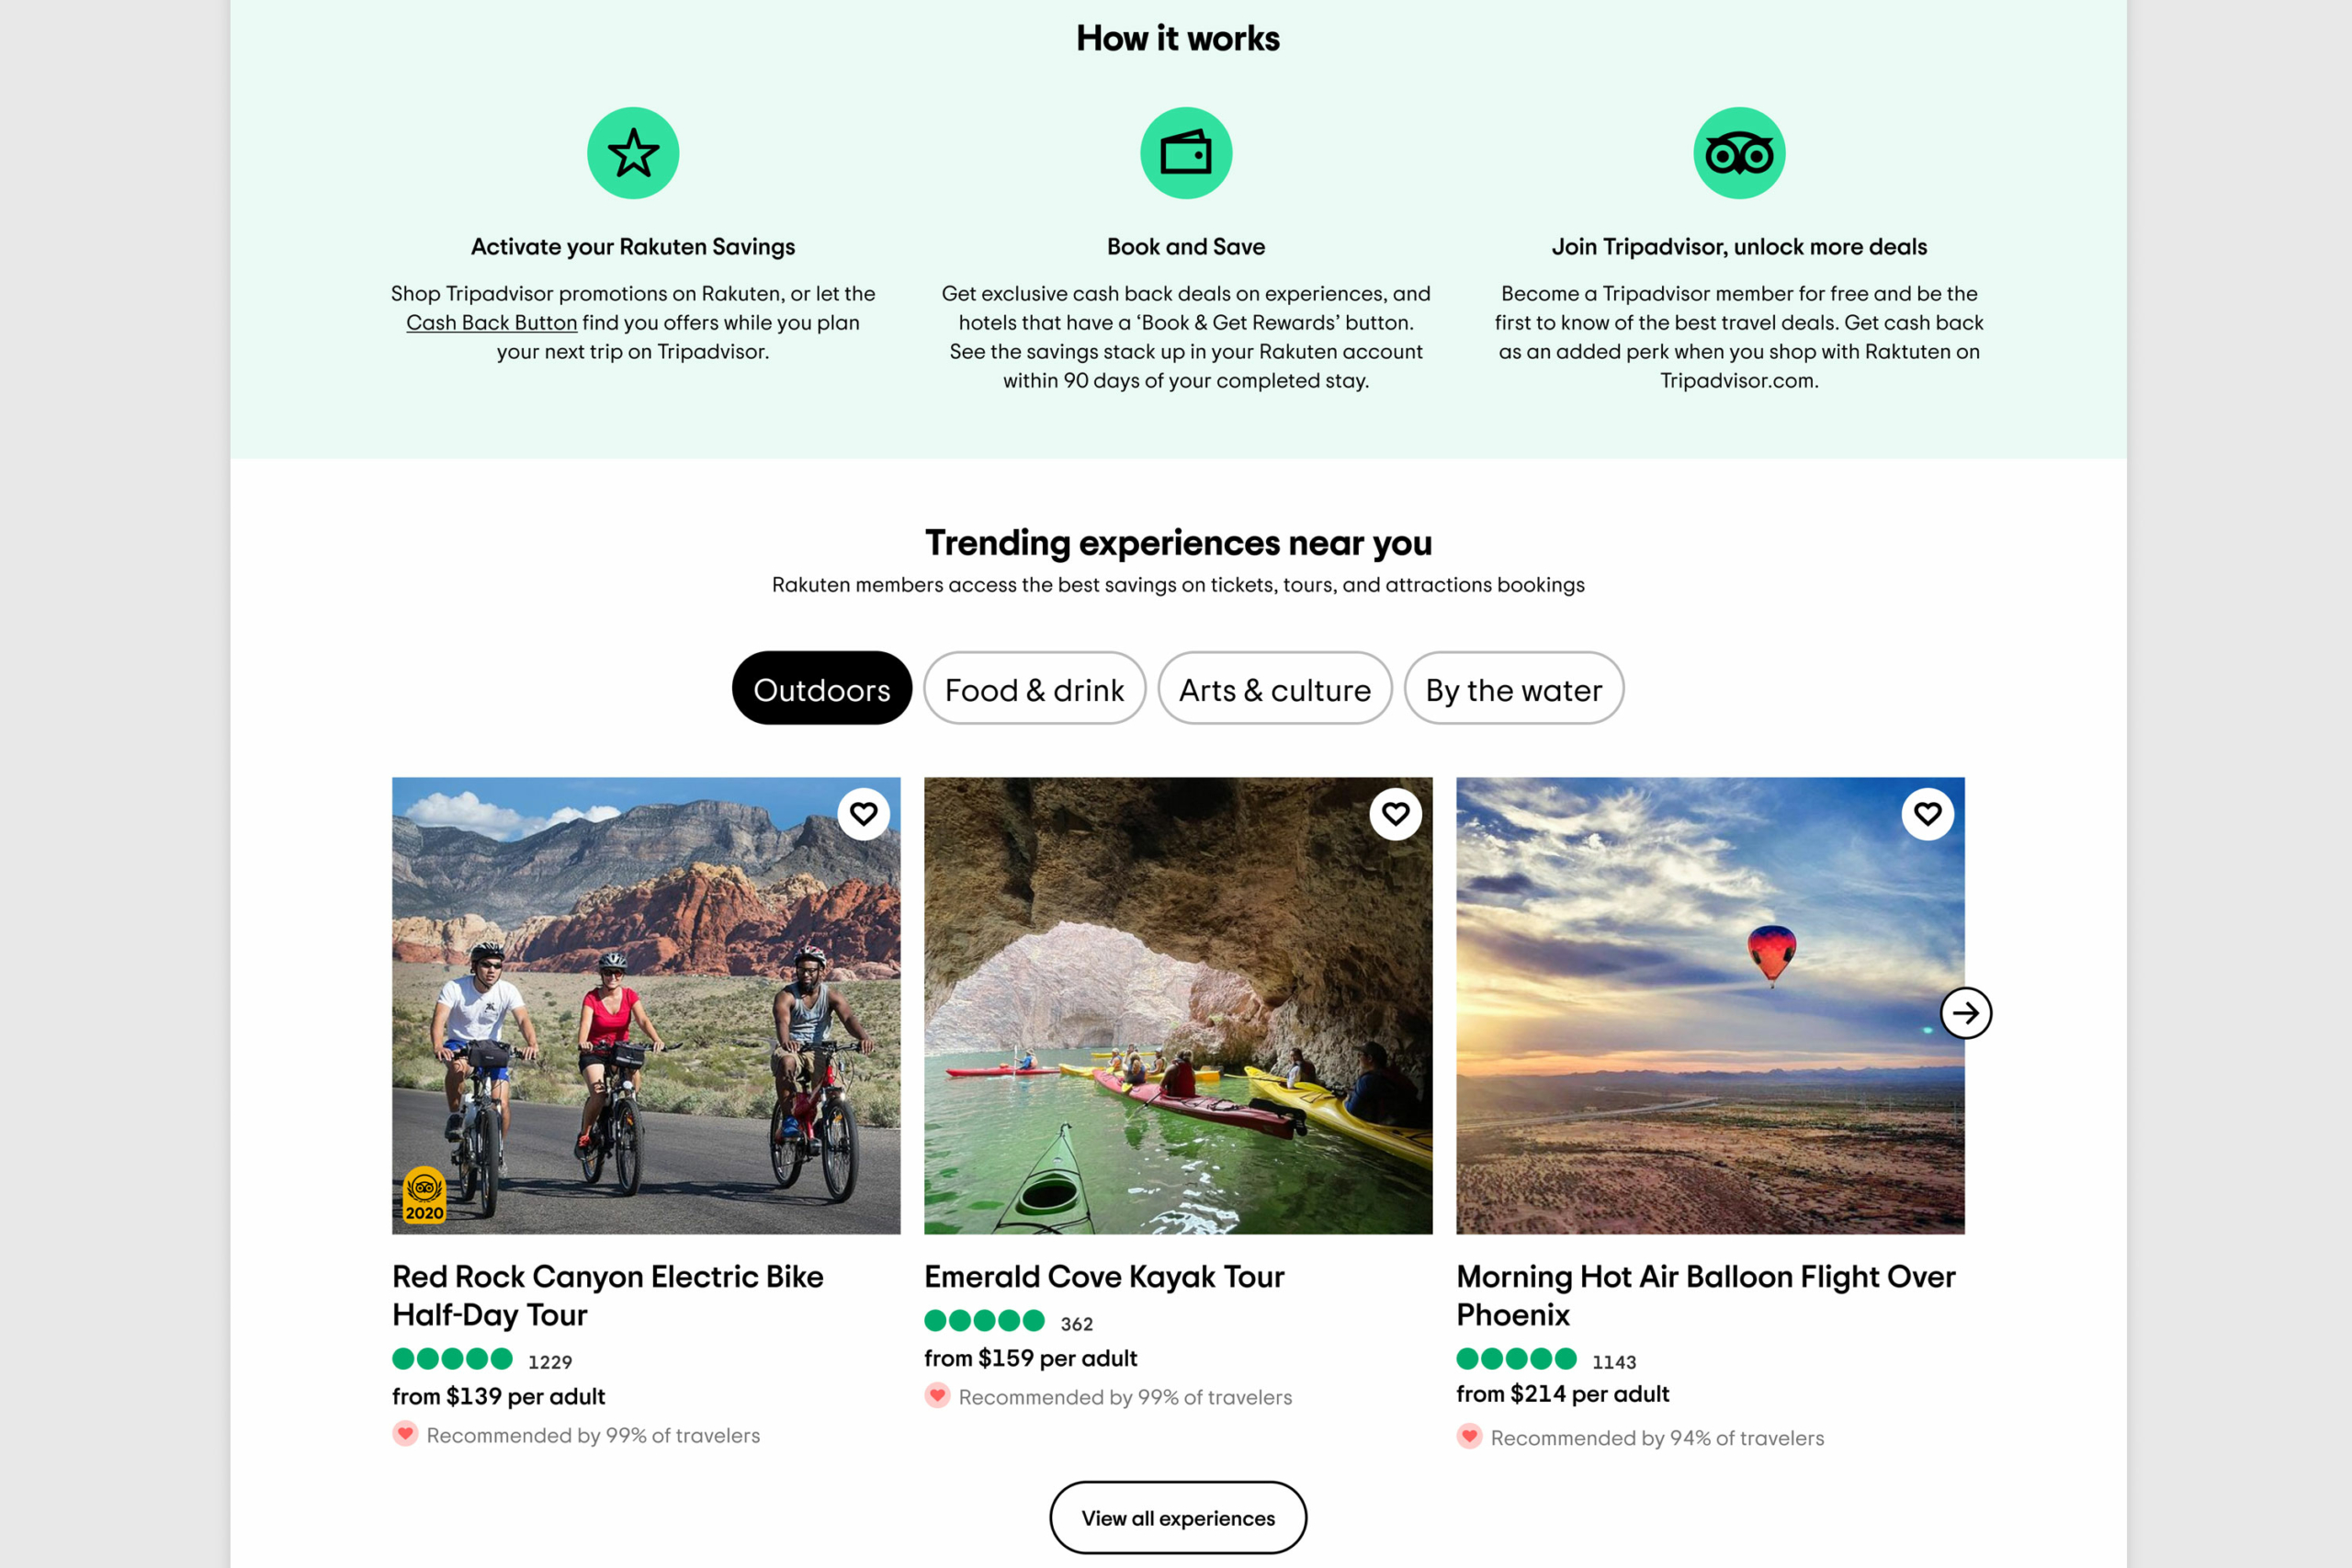Click the View all experiences button

click(1178, 1518)
